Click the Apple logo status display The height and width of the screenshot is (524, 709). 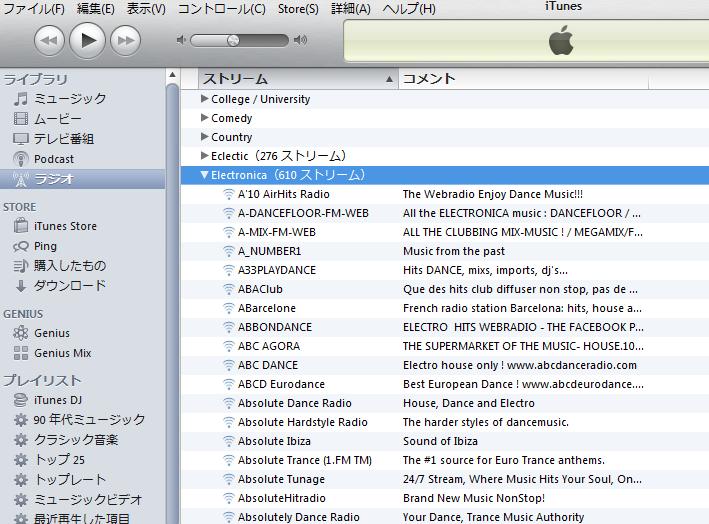(561, 41)
